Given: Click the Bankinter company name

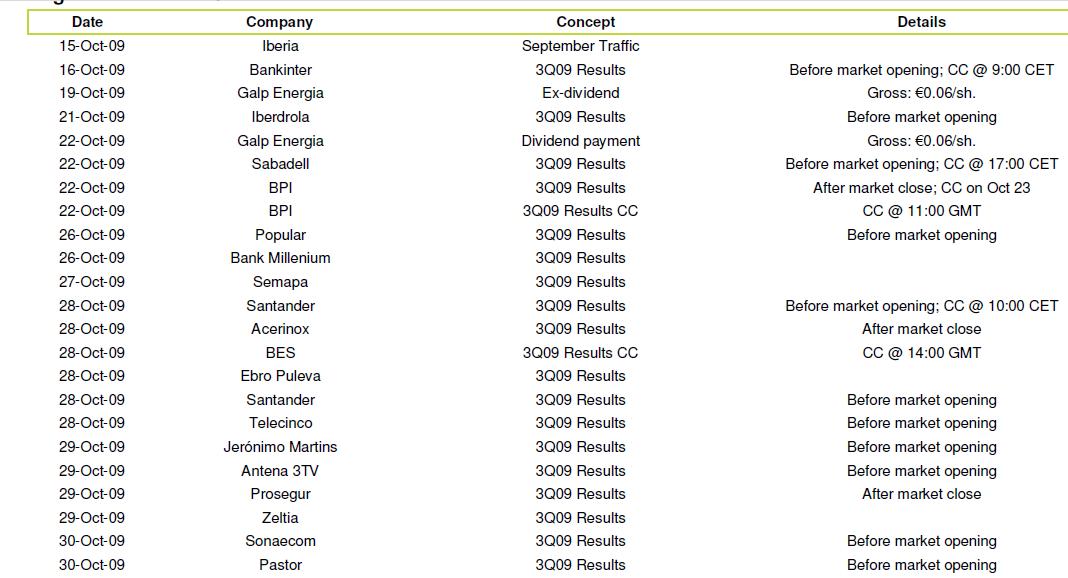Looking at the screenshot, I should click(x=280, y=69).
